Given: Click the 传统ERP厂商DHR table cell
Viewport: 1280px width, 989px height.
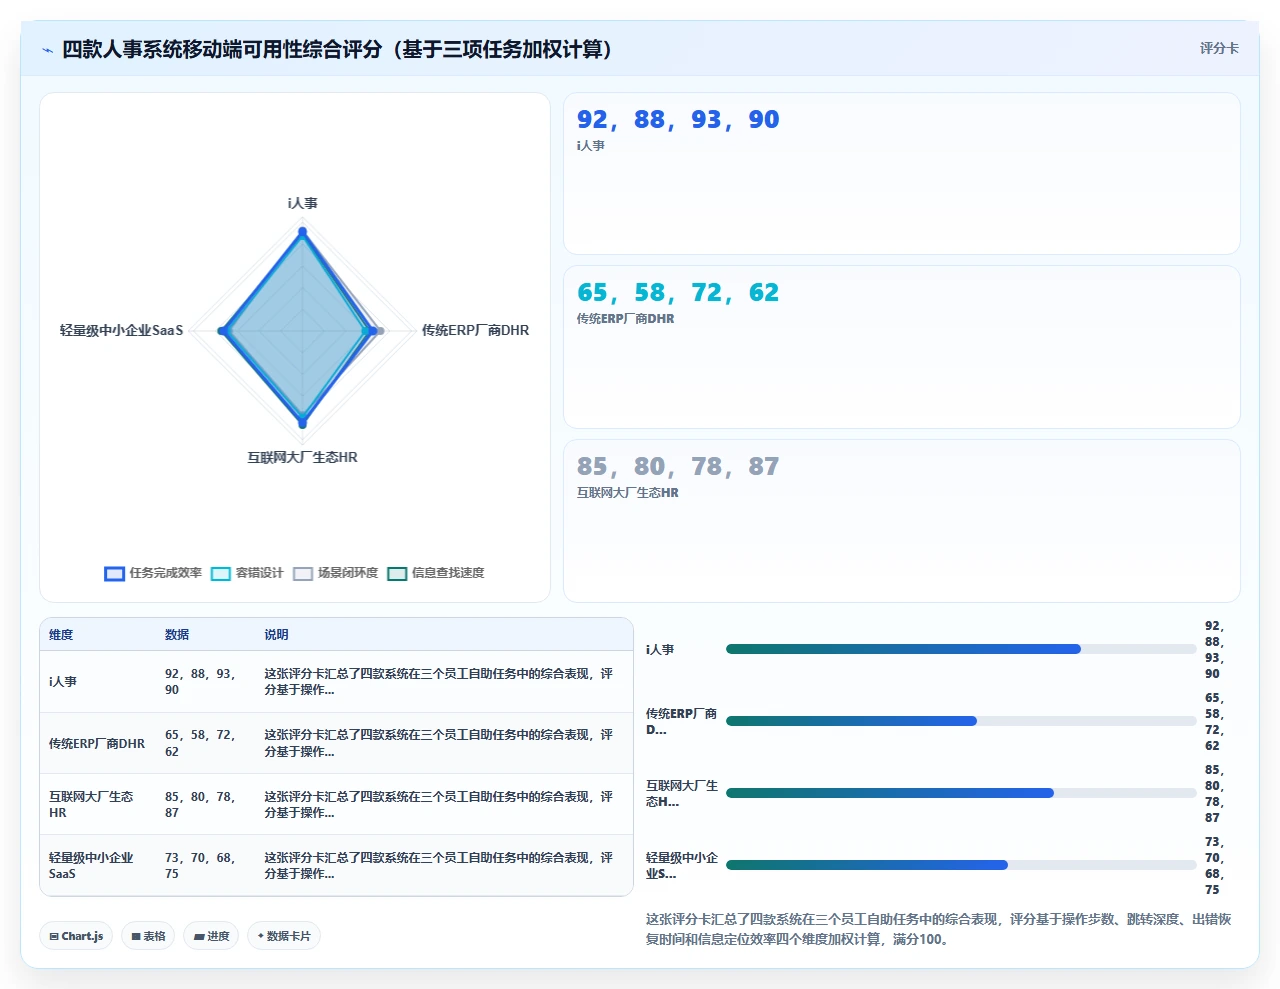Looking at the screenshot, I should coord(97,744).
